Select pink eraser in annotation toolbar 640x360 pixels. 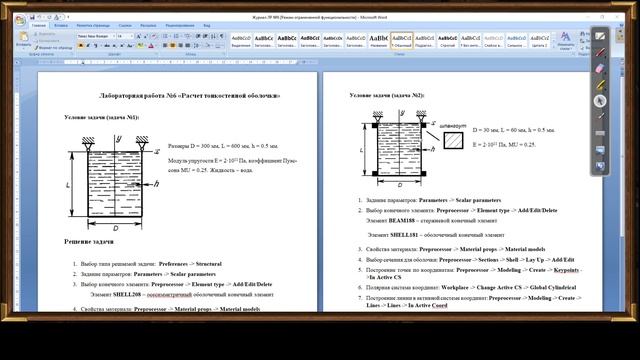point(600,69)
